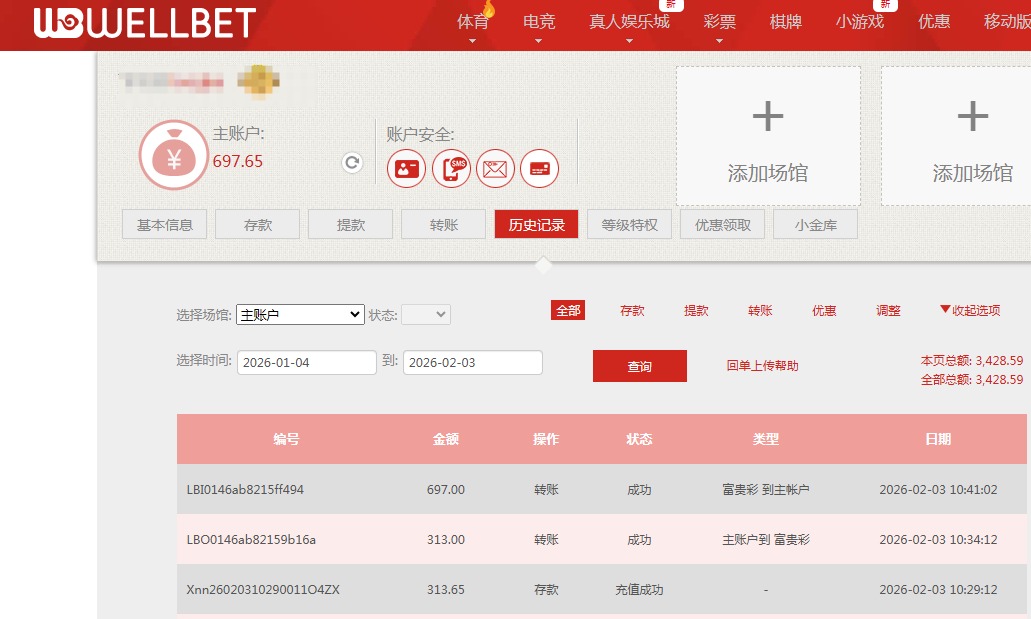
Task: Click the left 添加场馆 plus icon
Action: pos(767,116)
